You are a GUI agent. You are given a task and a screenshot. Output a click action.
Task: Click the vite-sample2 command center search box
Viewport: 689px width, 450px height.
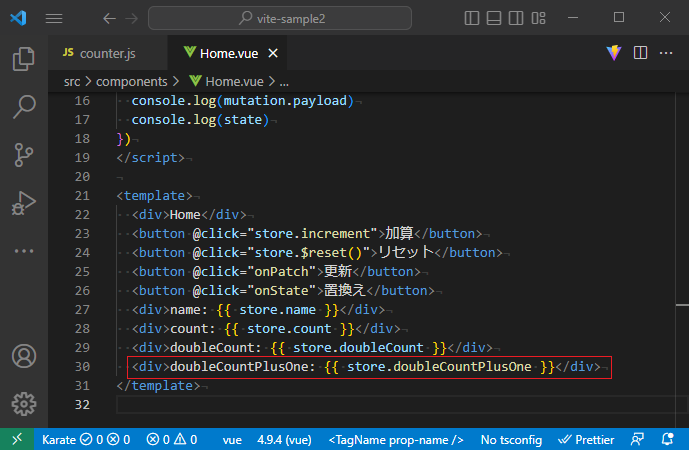[x=280, y=18]
